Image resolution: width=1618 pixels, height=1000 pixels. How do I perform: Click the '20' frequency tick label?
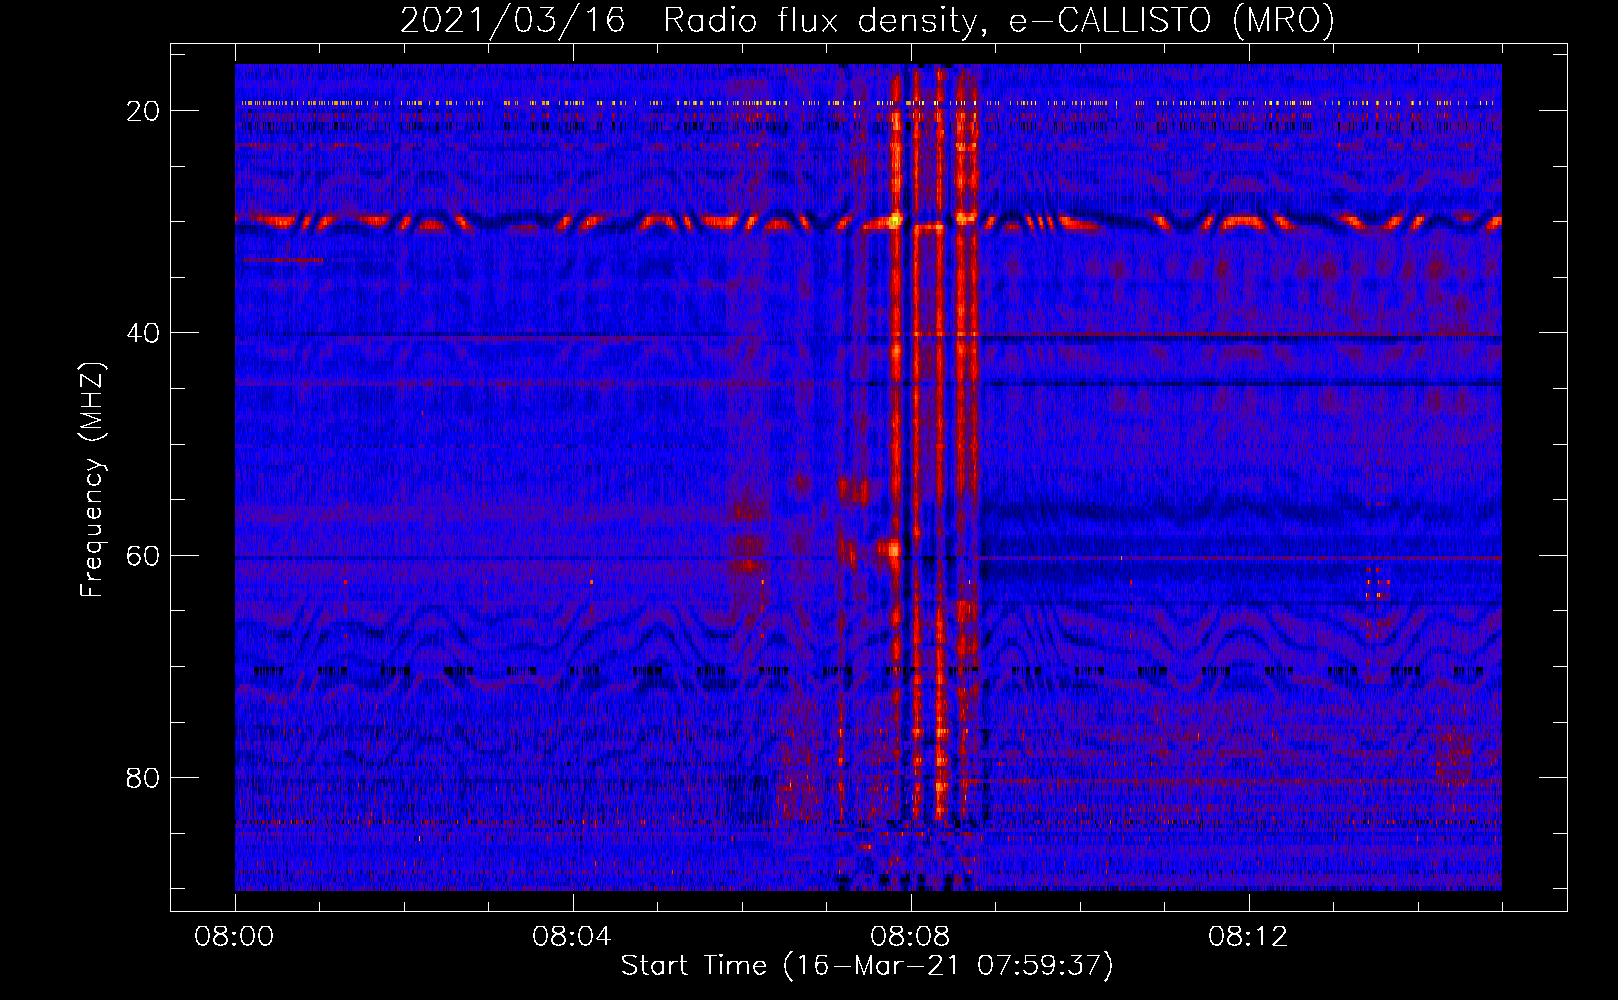coord(143,111)
